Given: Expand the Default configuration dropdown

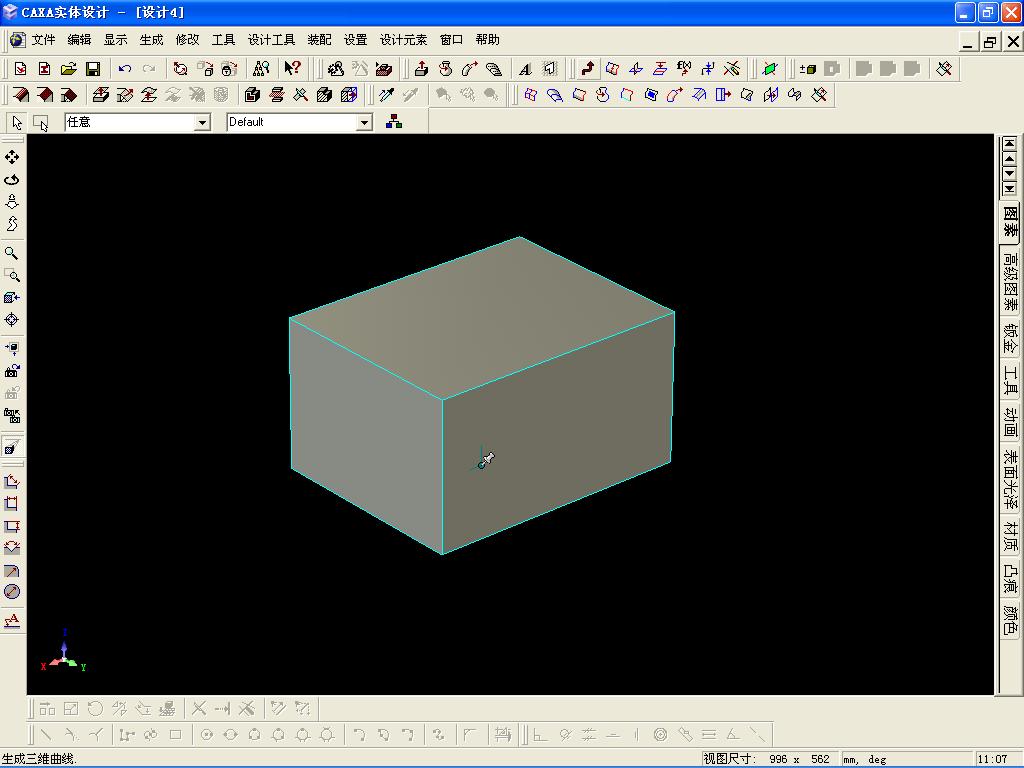Looking at the screenshot, I should (x=365, y=122).
